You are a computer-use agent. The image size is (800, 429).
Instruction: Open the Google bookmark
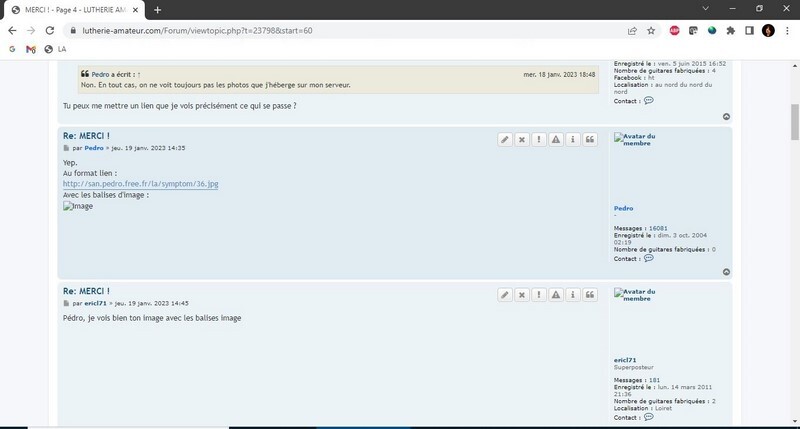click(12, 49)
